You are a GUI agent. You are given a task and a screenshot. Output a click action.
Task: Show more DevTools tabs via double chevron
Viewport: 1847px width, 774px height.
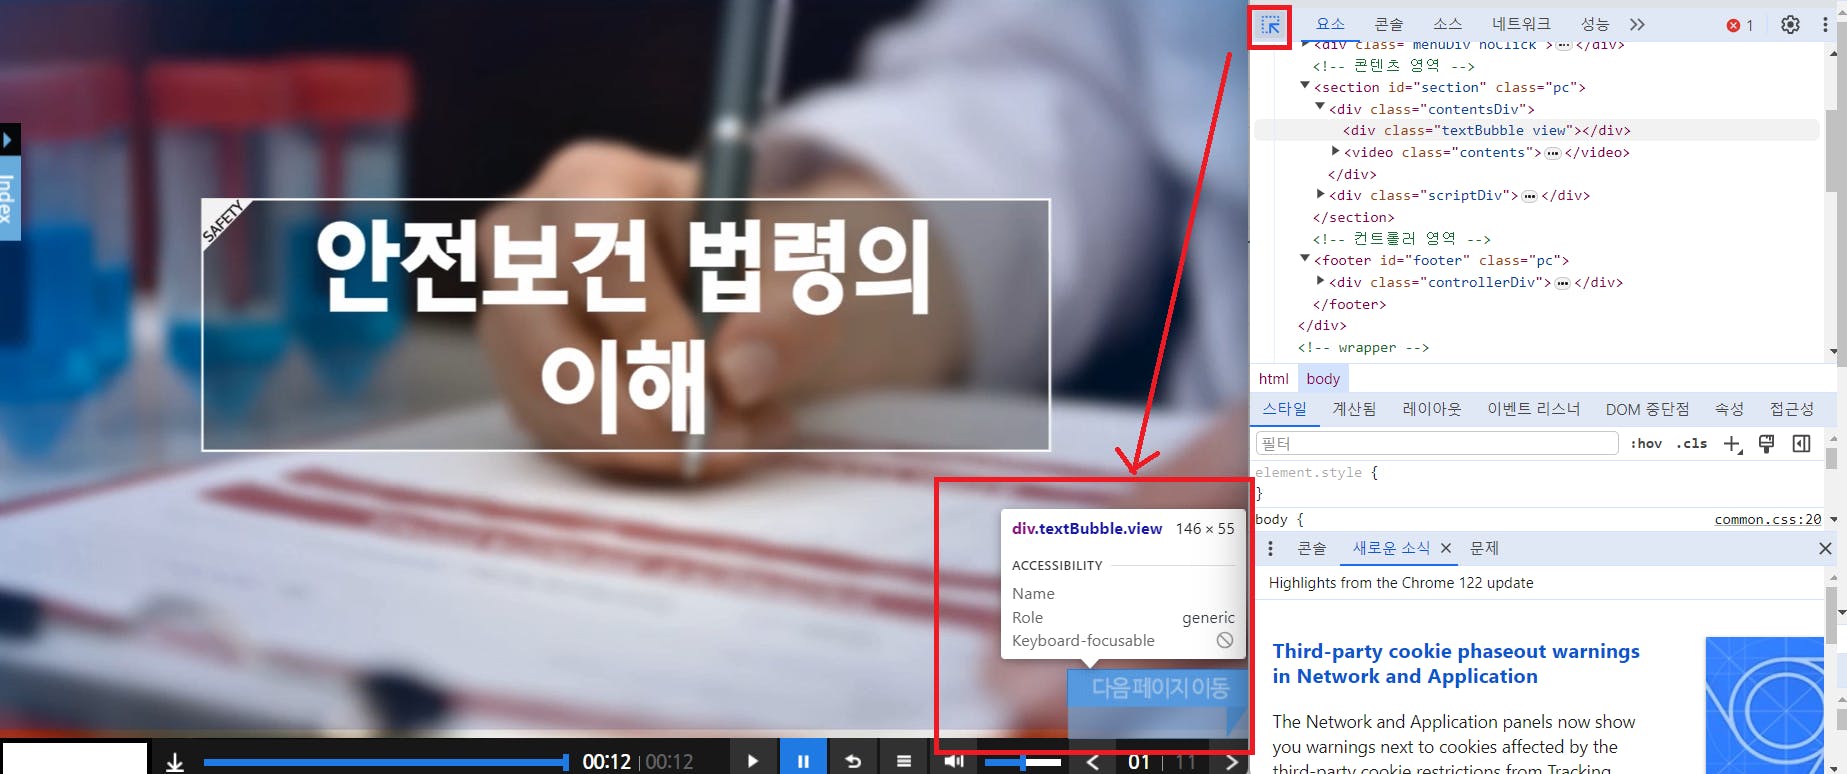click(x=1637, y=25)
